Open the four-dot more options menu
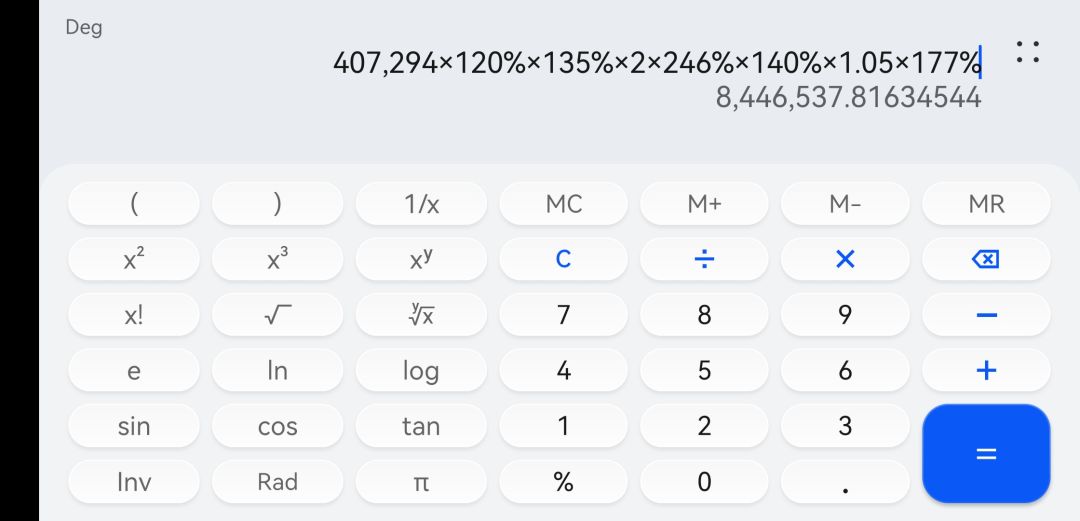Viewport: 1080px width, 521px height. [x=1027, y=53]
